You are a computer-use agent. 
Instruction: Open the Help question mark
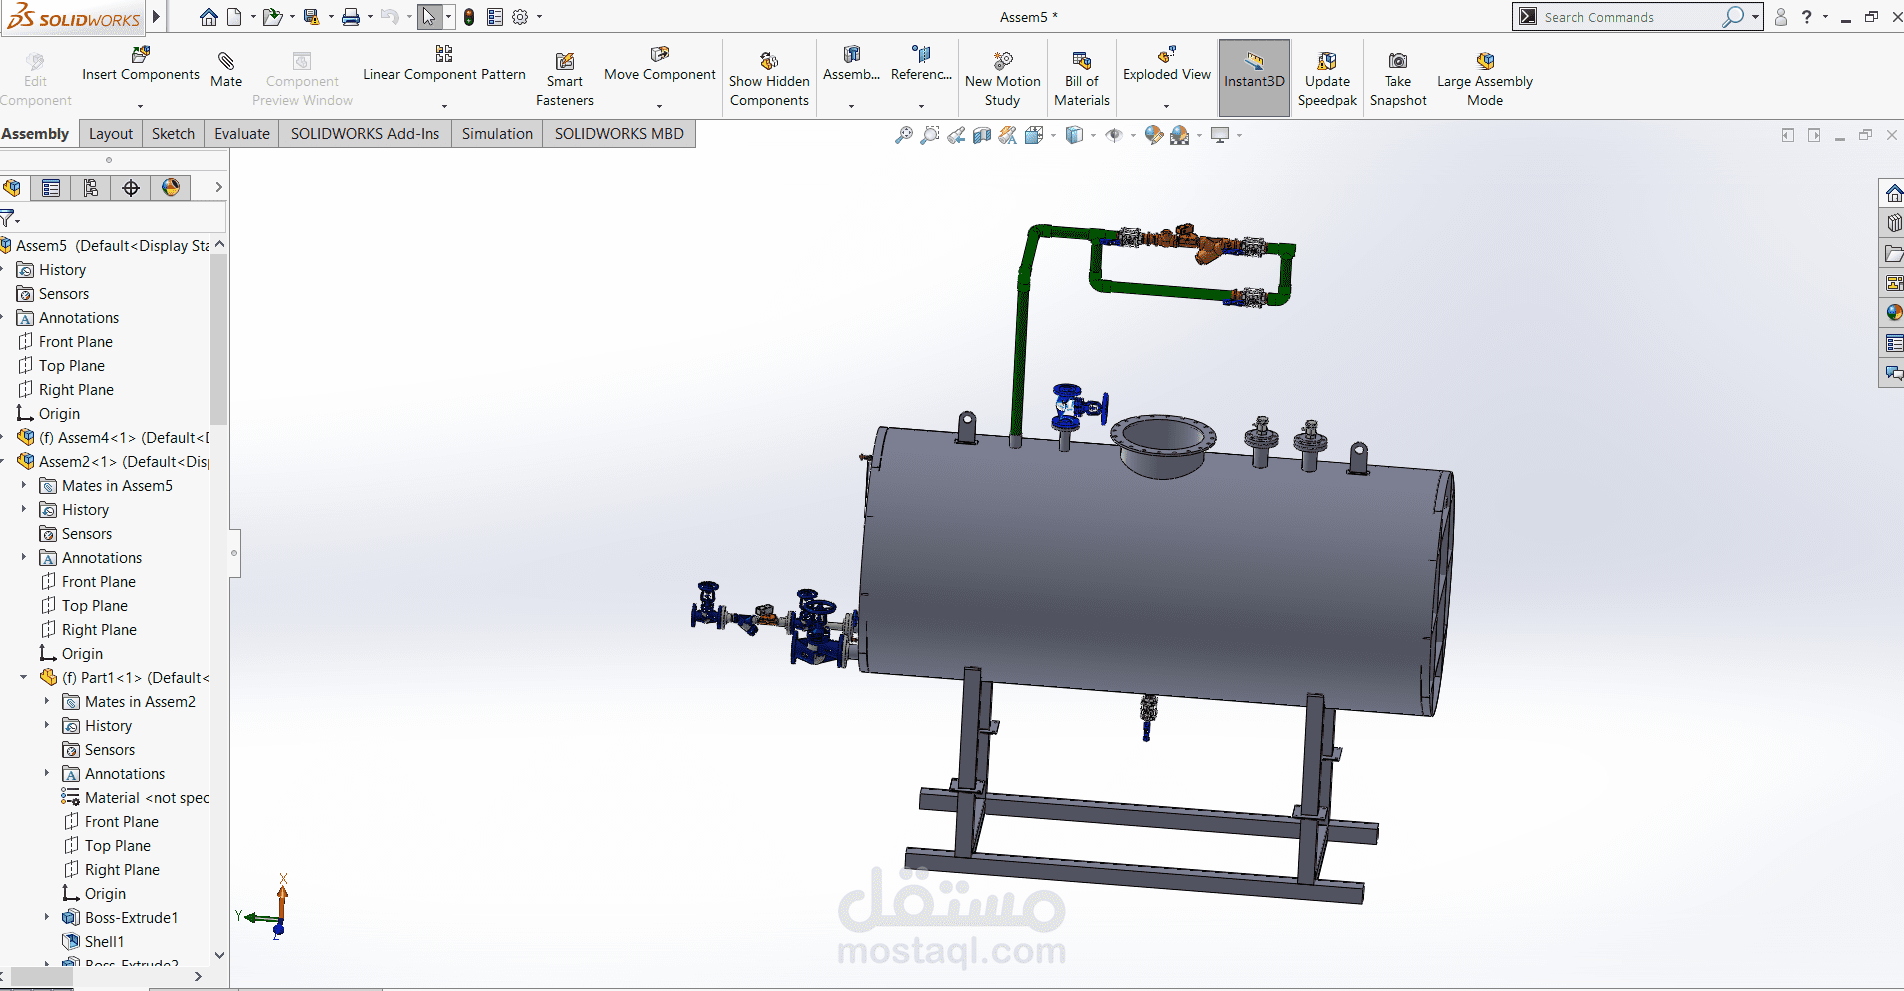click(x=1806, y=17)
